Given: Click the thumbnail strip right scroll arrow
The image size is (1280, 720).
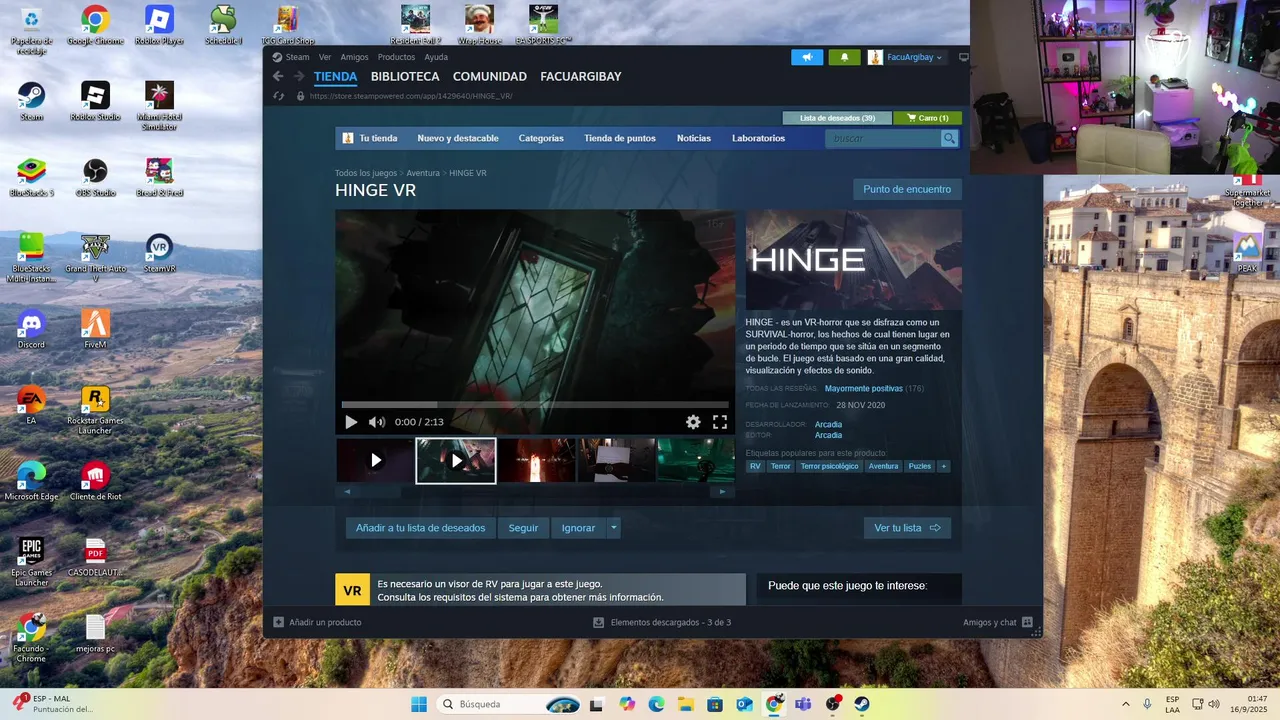Looking at the screenshot, I should click(x=722, y=492).
